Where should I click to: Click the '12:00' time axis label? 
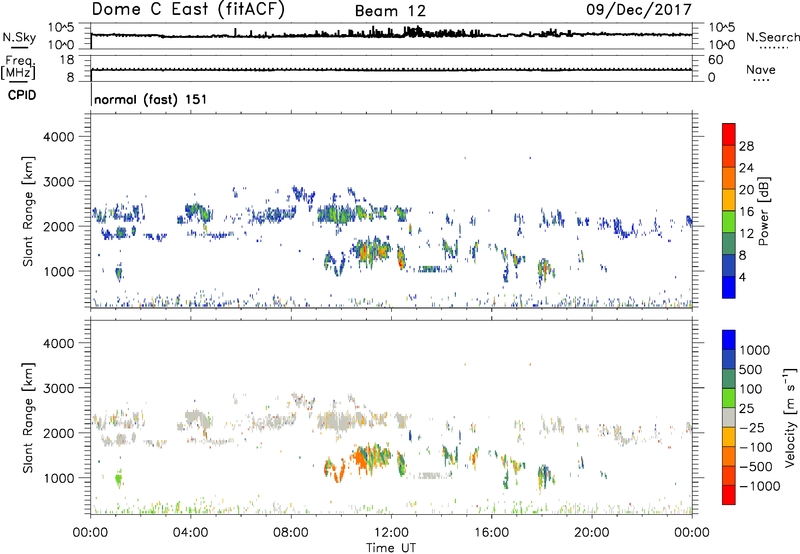391,533
